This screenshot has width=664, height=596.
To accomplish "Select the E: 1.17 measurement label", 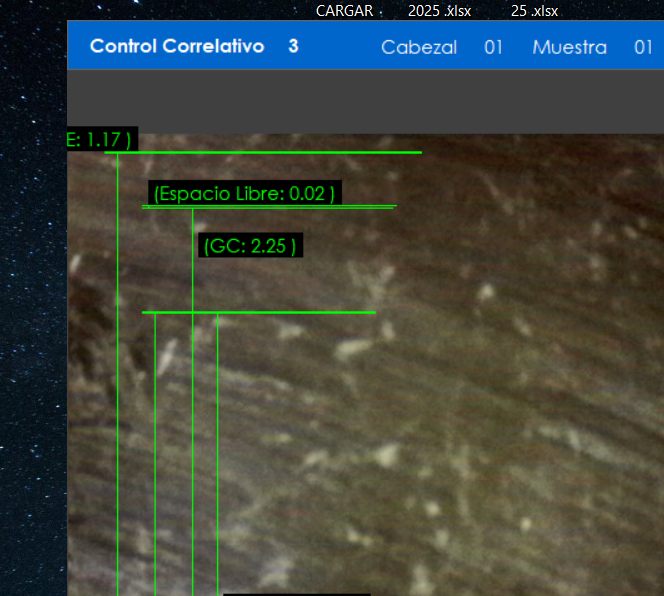I will tap(99, 140).
